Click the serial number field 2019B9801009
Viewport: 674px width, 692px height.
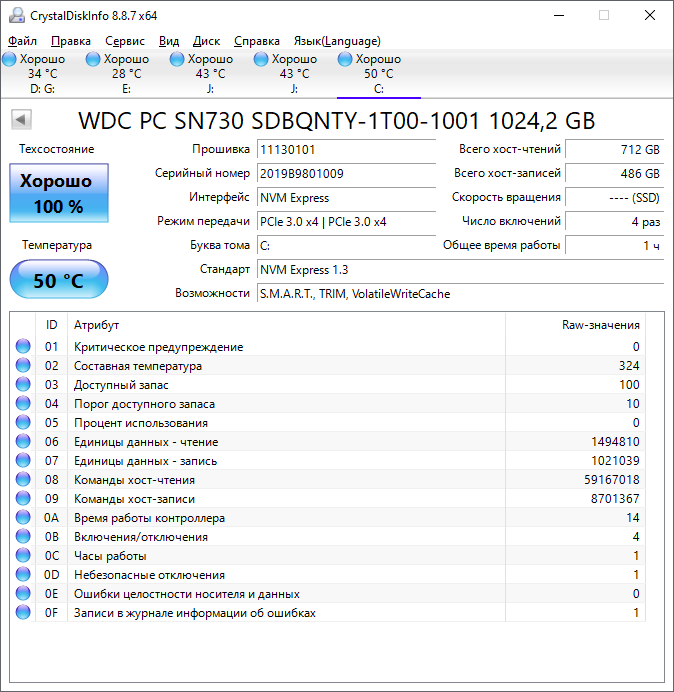pyautogui.click(x=346, y=173)
